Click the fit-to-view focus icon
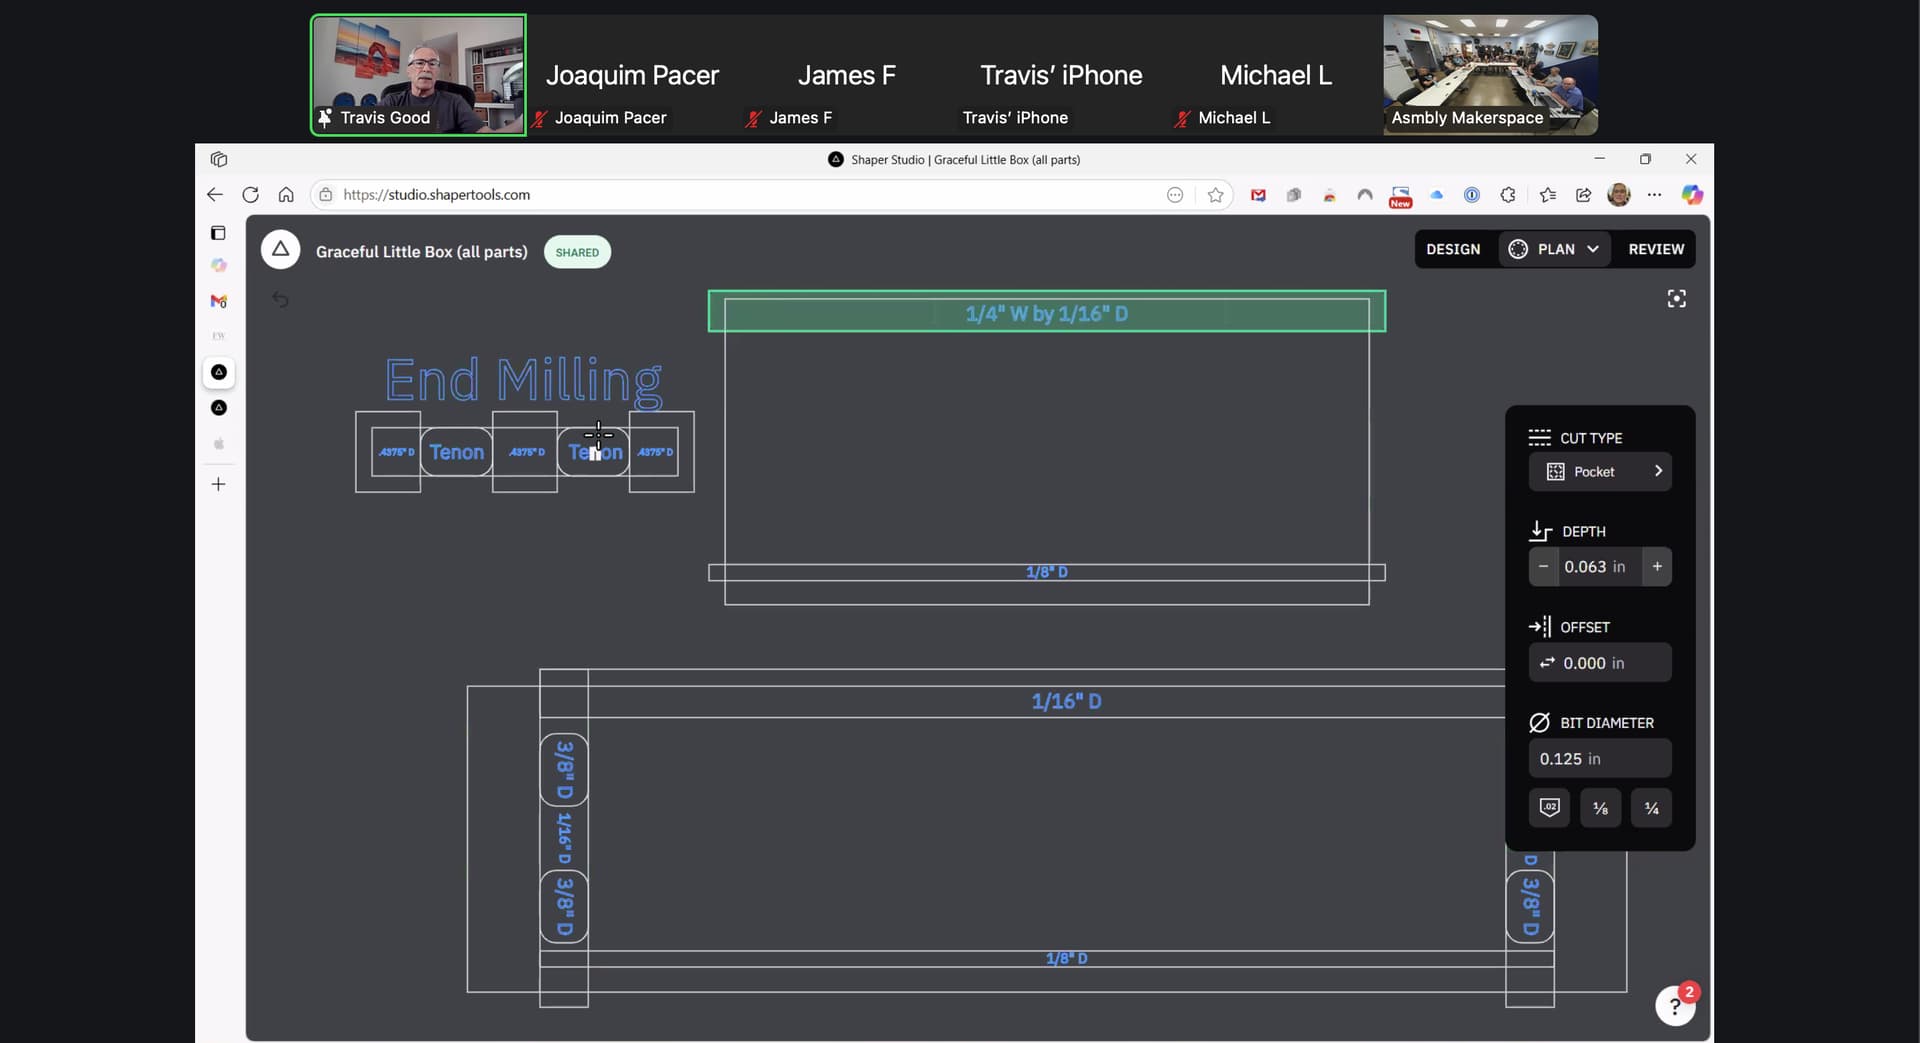Viewport: 1920px width, 1043px height. tap(1677, 299)
